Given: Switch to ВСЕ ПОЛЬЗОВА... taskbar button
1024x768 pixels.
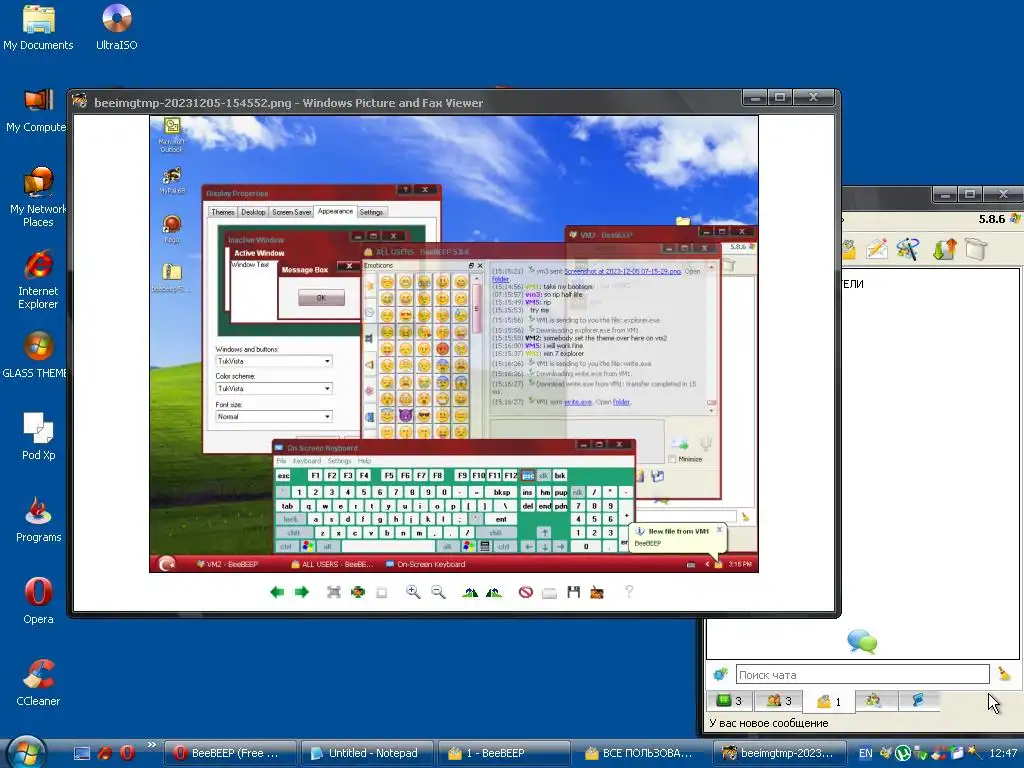Looking at the screenshot, I should click(641, 753).
